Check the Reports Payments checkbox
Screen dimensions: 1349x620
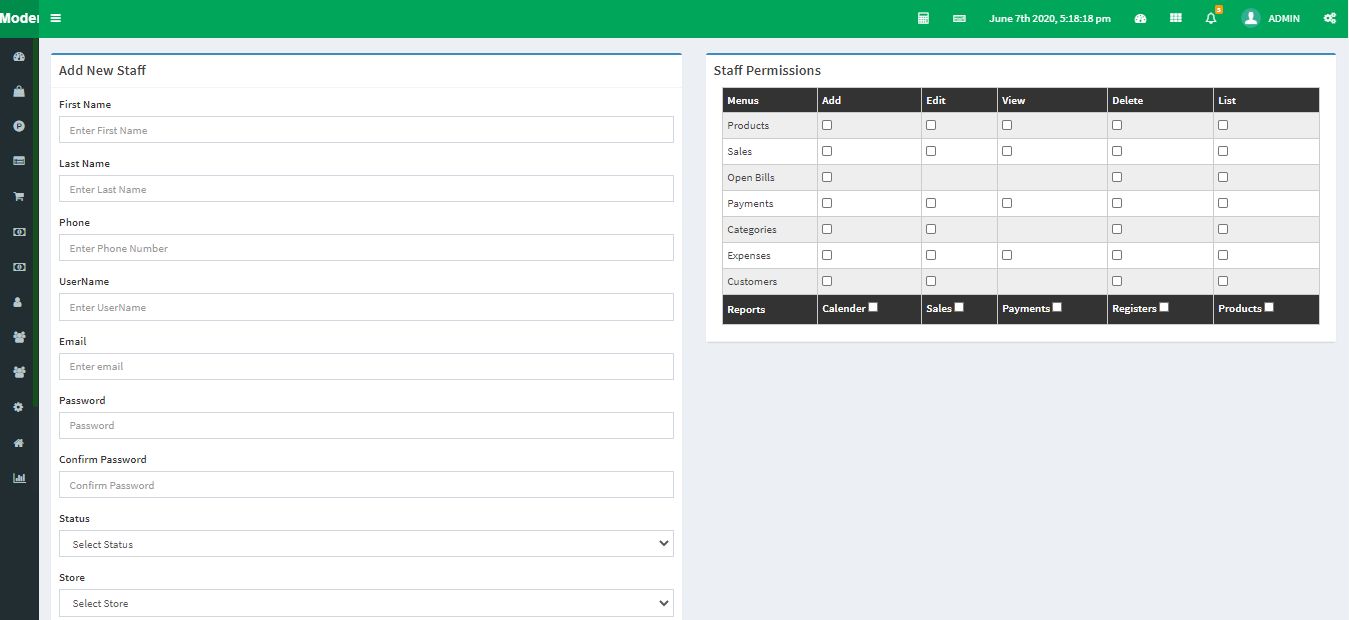[1057, 307]
